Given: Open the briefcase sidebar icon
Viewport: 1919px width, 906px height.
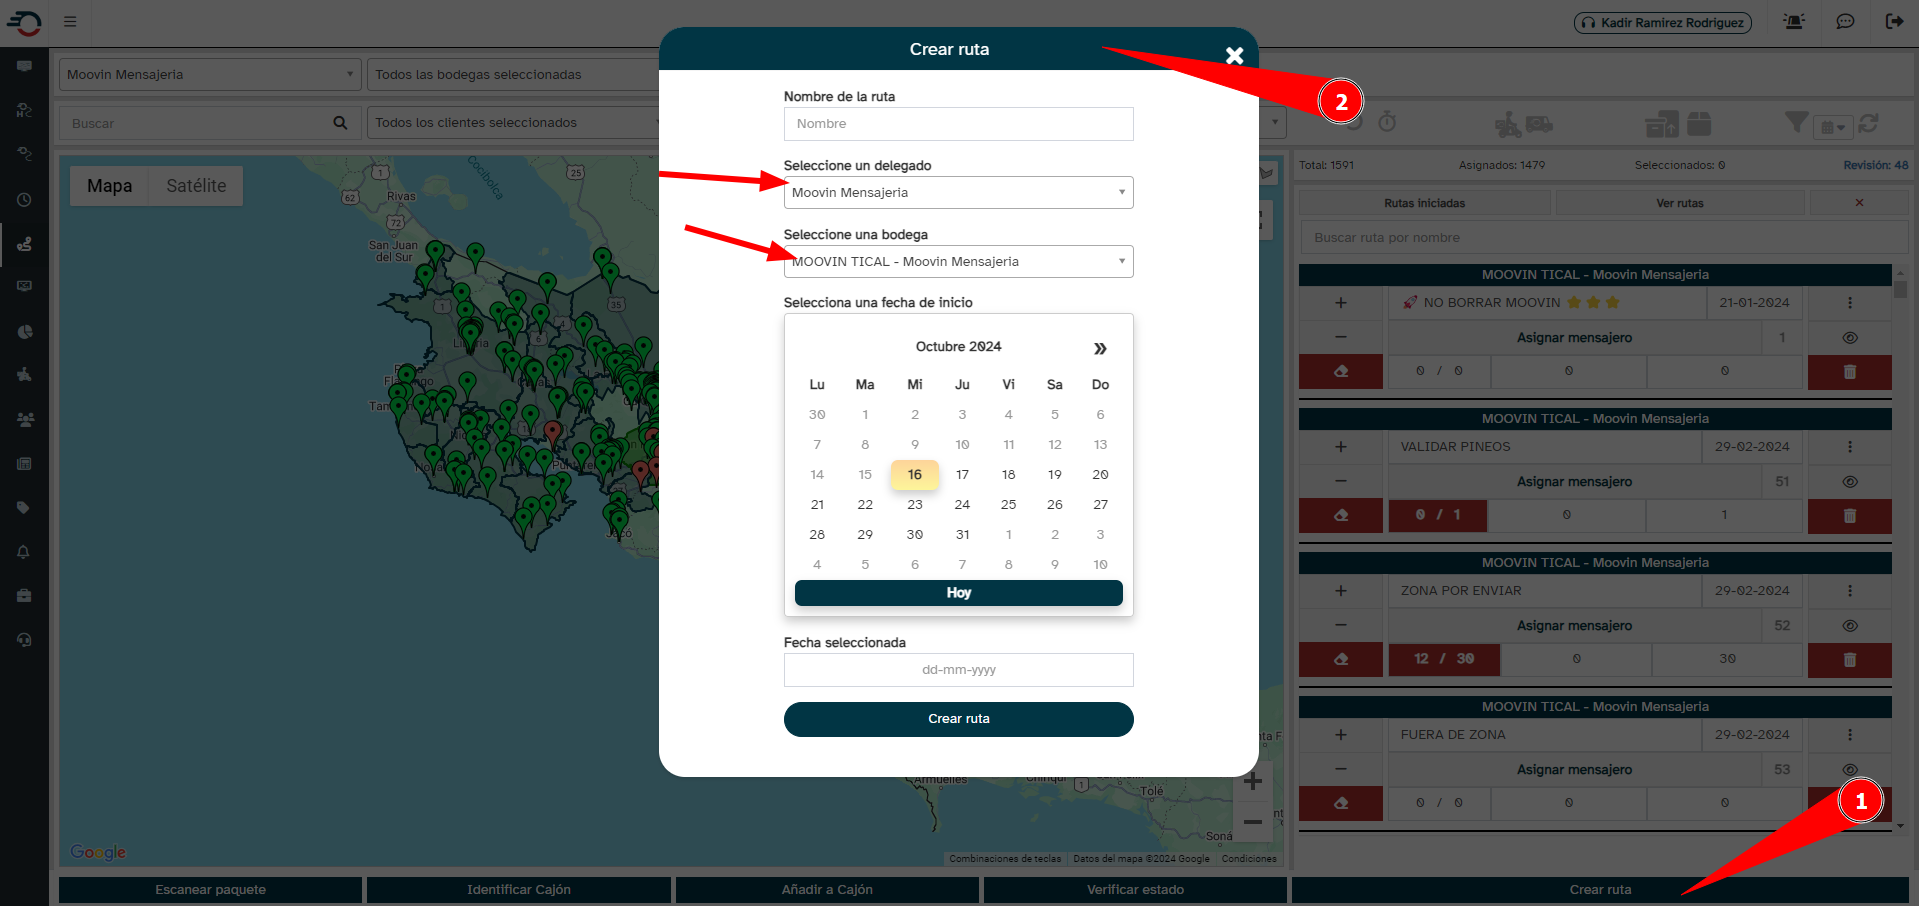Looking at the screenshot, I should (24, 596).
